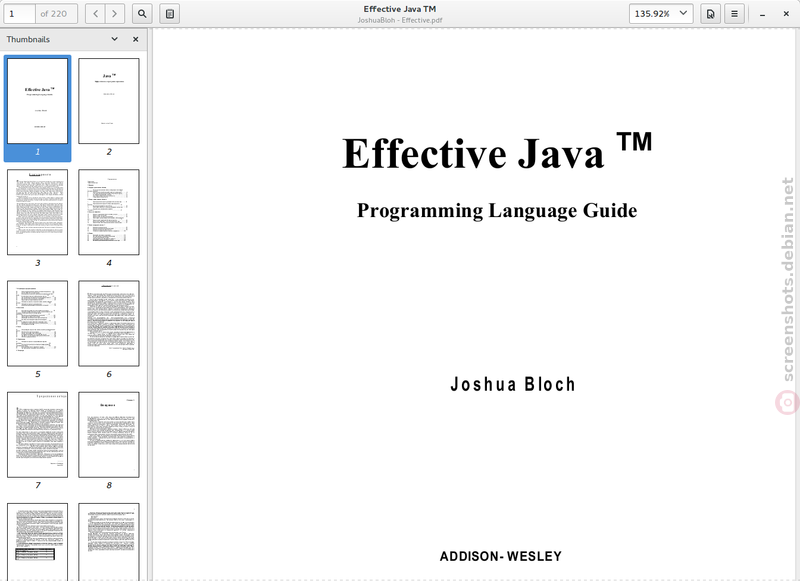The height and width of the screenshot is (581, 800).
Task: Click the page number entry field
Action: [x=19, y=14]
